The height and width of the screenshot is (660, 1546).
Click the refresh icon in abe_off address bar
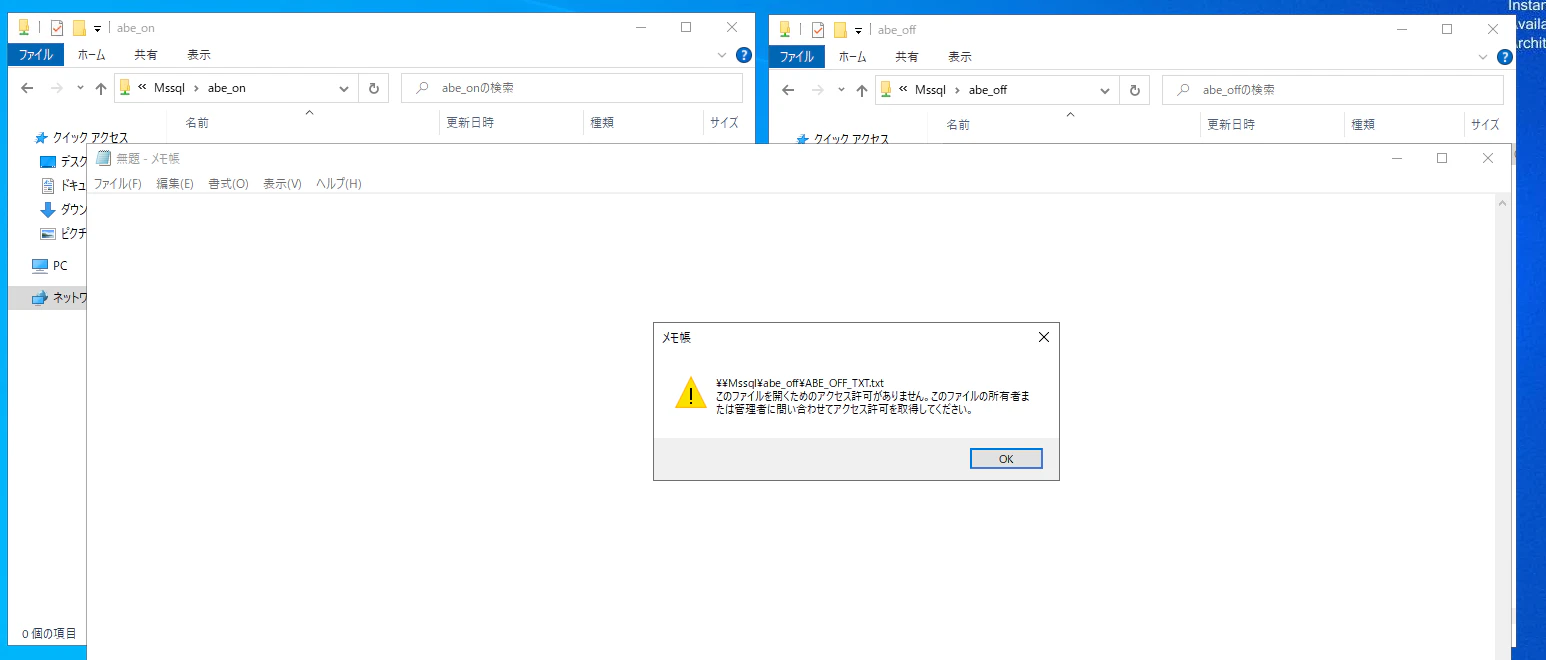click(x=1134, y=89)
